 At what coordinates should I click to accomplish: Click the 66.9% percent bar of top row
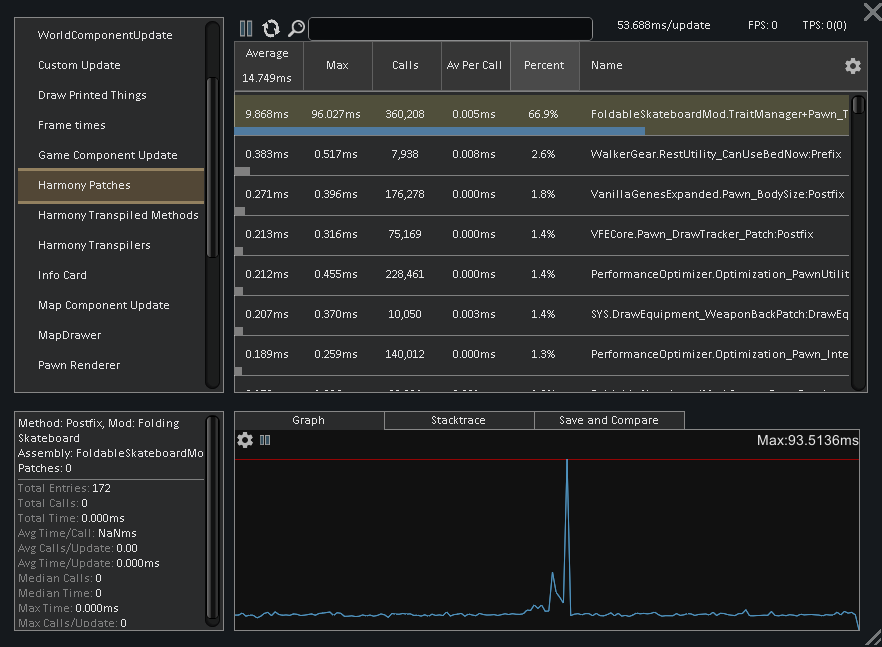click(x=439, y=131)
